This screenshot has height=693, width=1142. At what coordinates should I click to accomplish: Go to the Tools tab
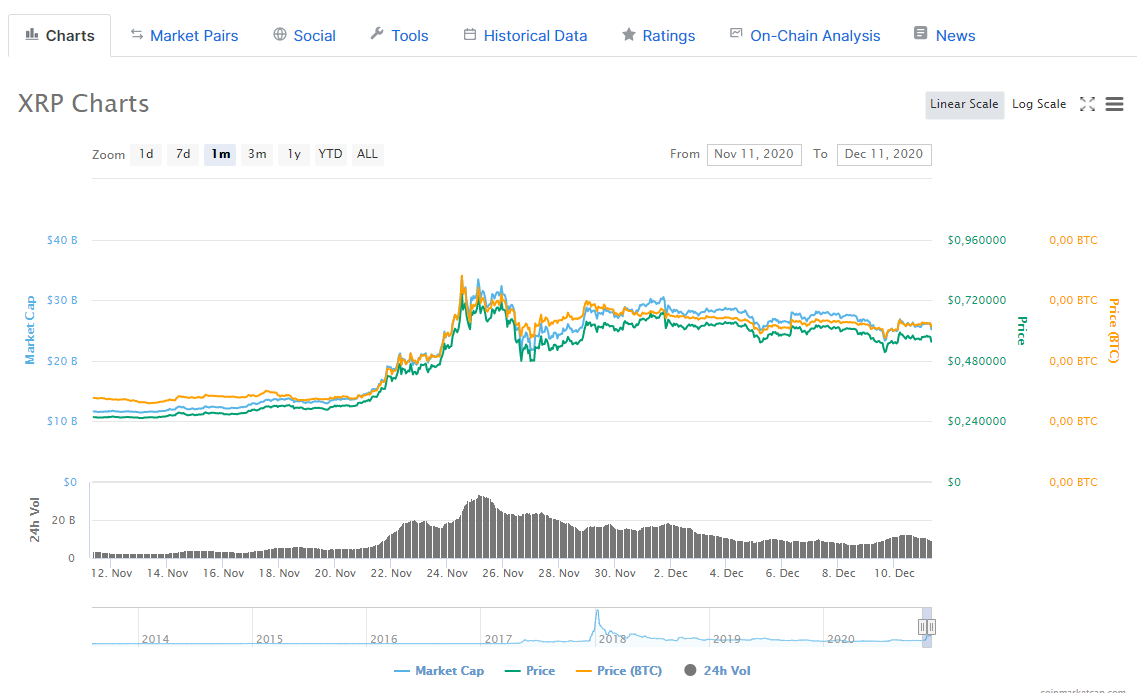pyautogui.click(x=399, y=36)
